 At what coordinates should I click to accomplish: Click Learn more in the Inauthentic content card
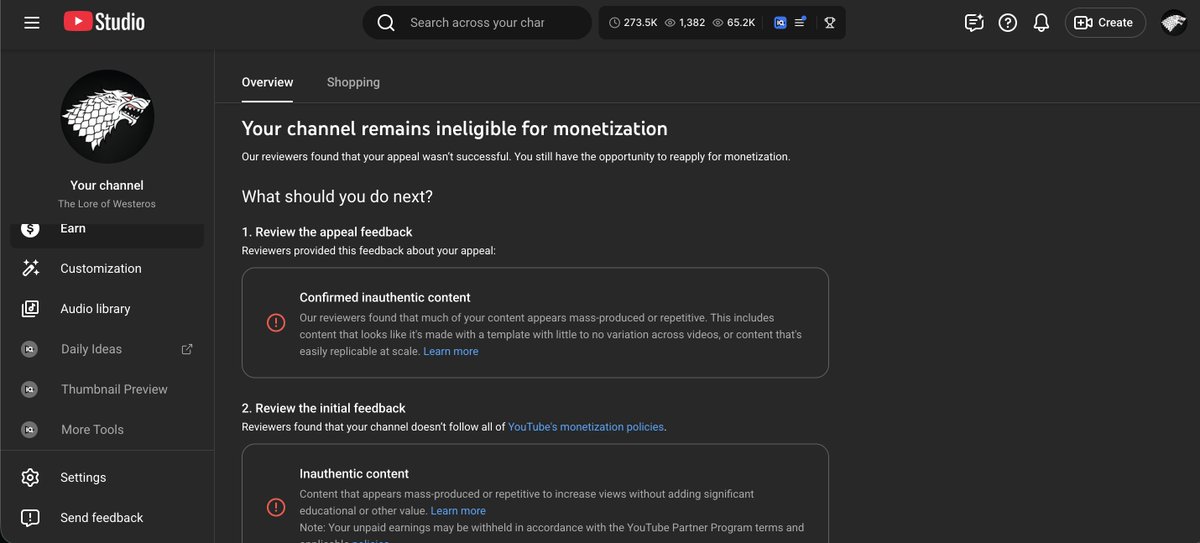pyautogui.click(x=458, y=511)
